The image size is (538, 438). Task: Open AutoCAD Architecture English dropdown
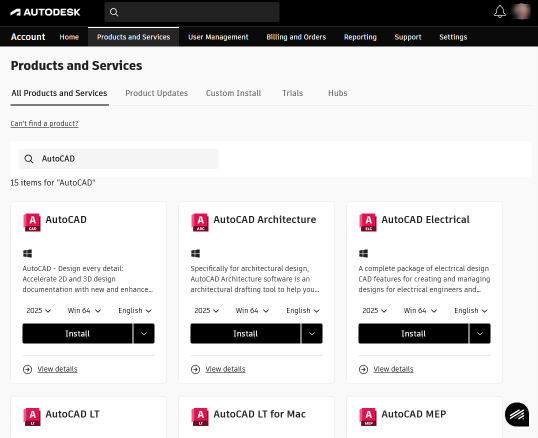point(303,310)
